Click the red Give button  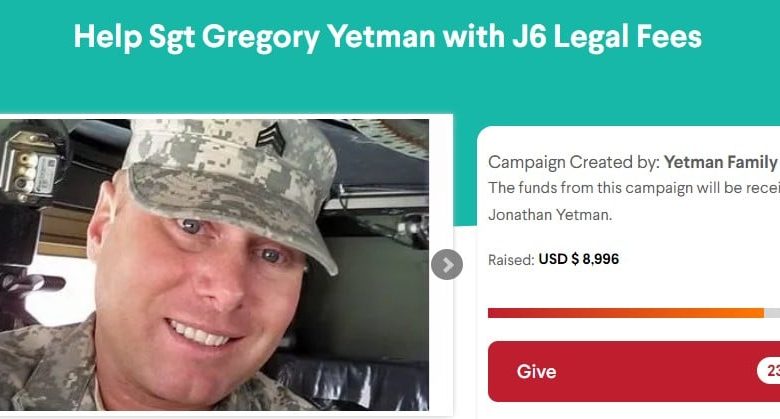pyautogui.click(x=634, y=371)
